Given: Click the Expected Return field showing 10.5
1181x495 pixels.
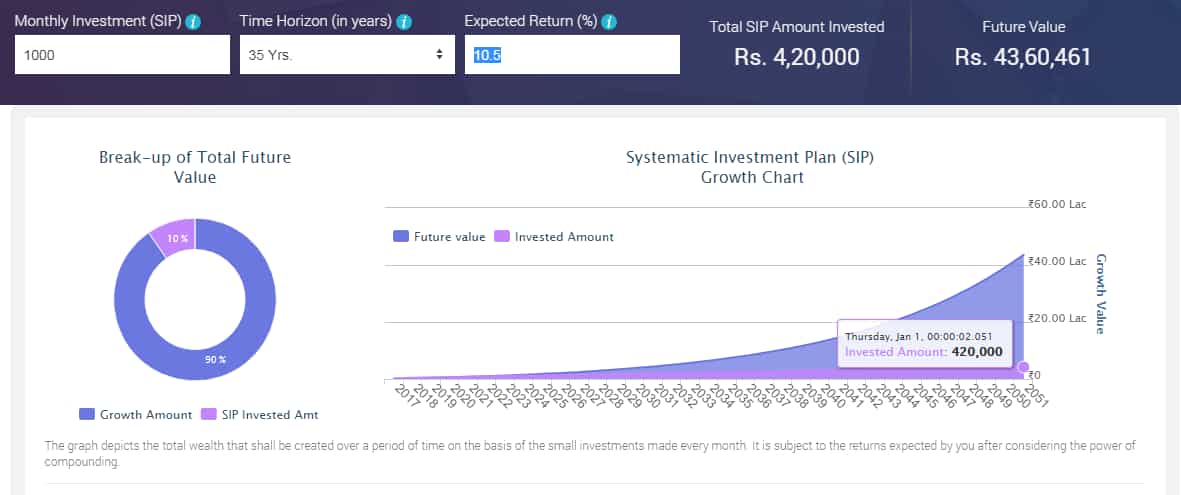Looking at the screenshot, I should (x=572, y=55).
